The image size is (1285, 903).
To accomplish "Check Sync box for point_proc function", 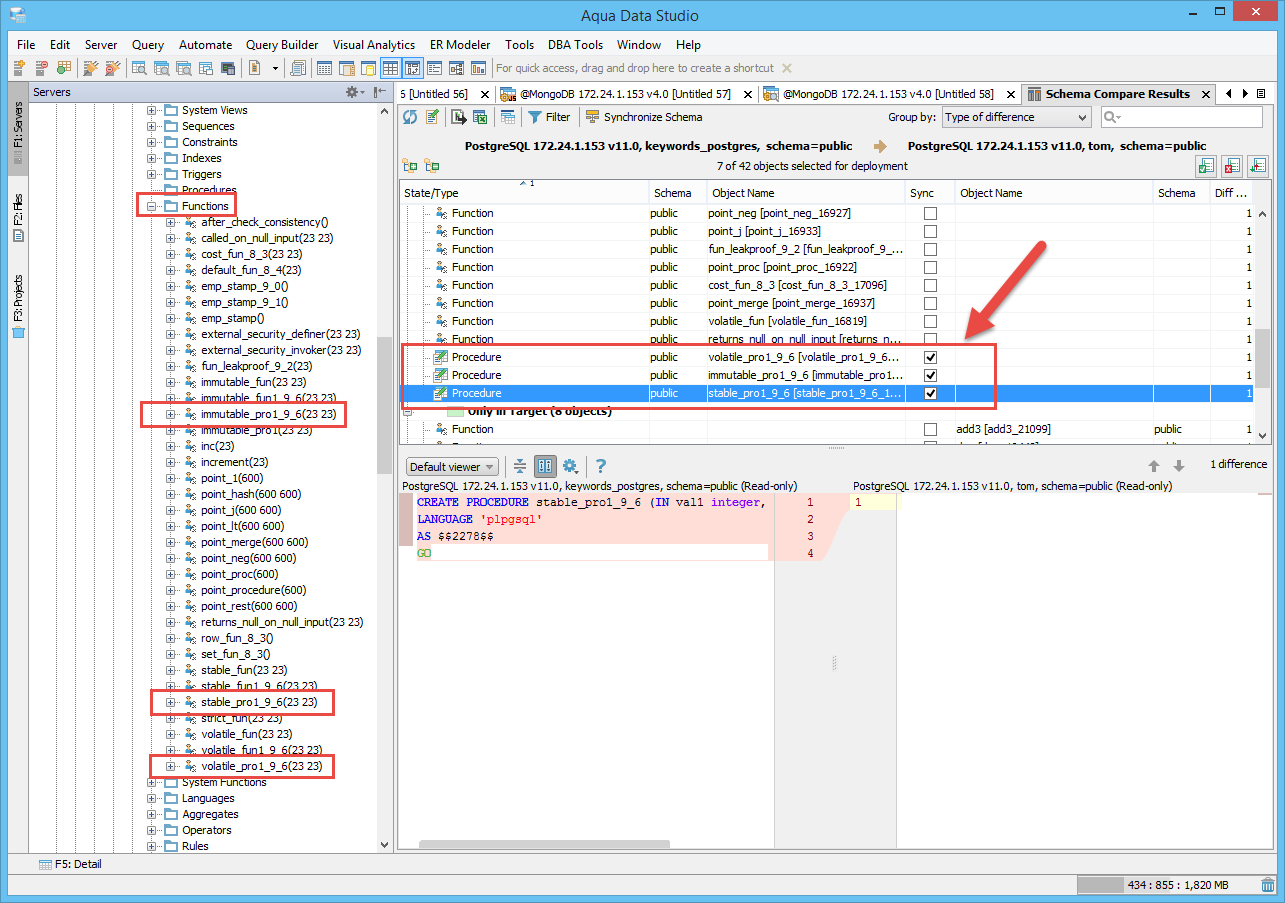I will tap(931, 267).
